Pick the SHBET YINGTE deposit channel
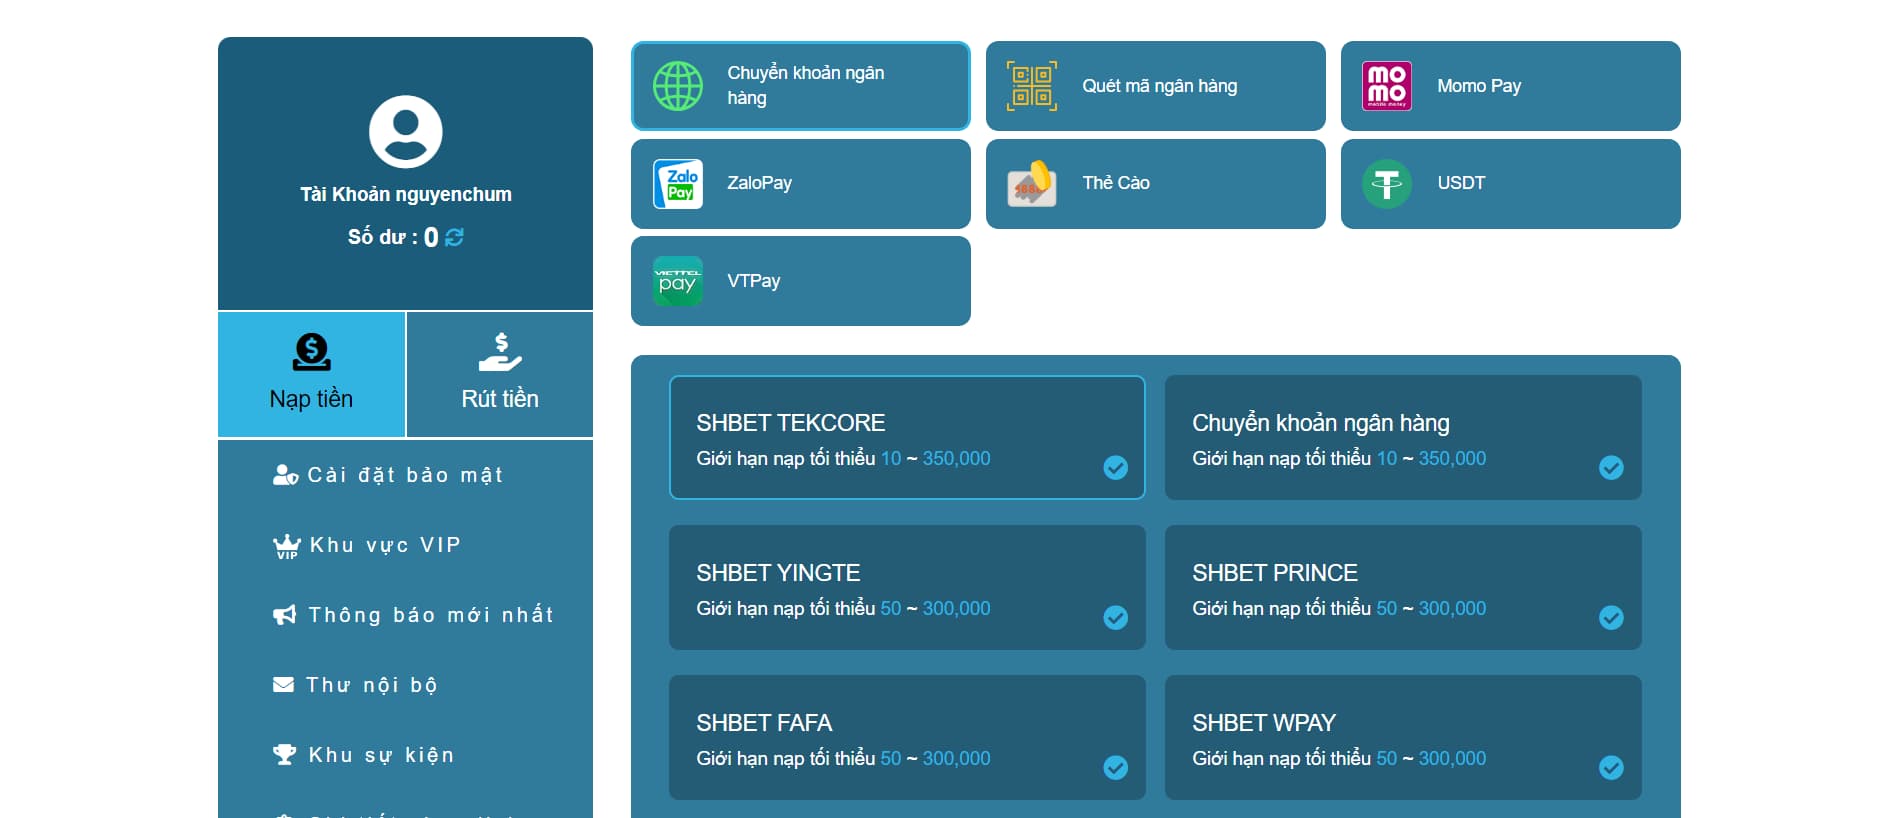Viewport: 1885px width, 818px height. coord(907,587)
